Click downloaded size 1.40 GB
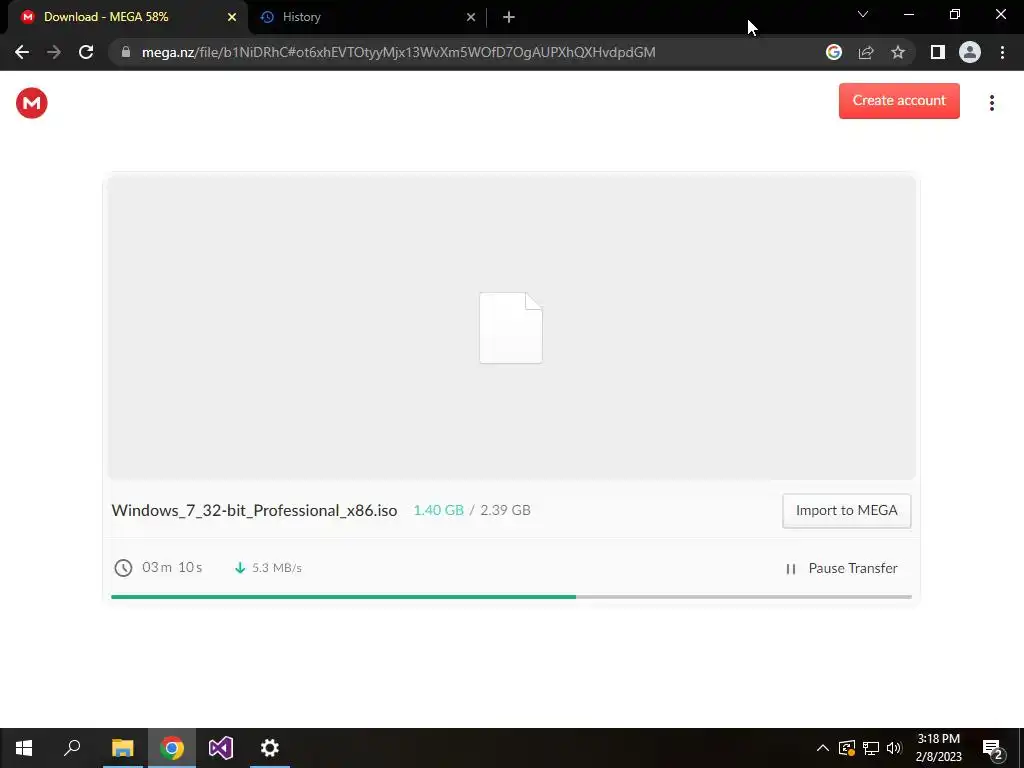The height and width of the screenshot is (768, 1024). coord(439,510)
